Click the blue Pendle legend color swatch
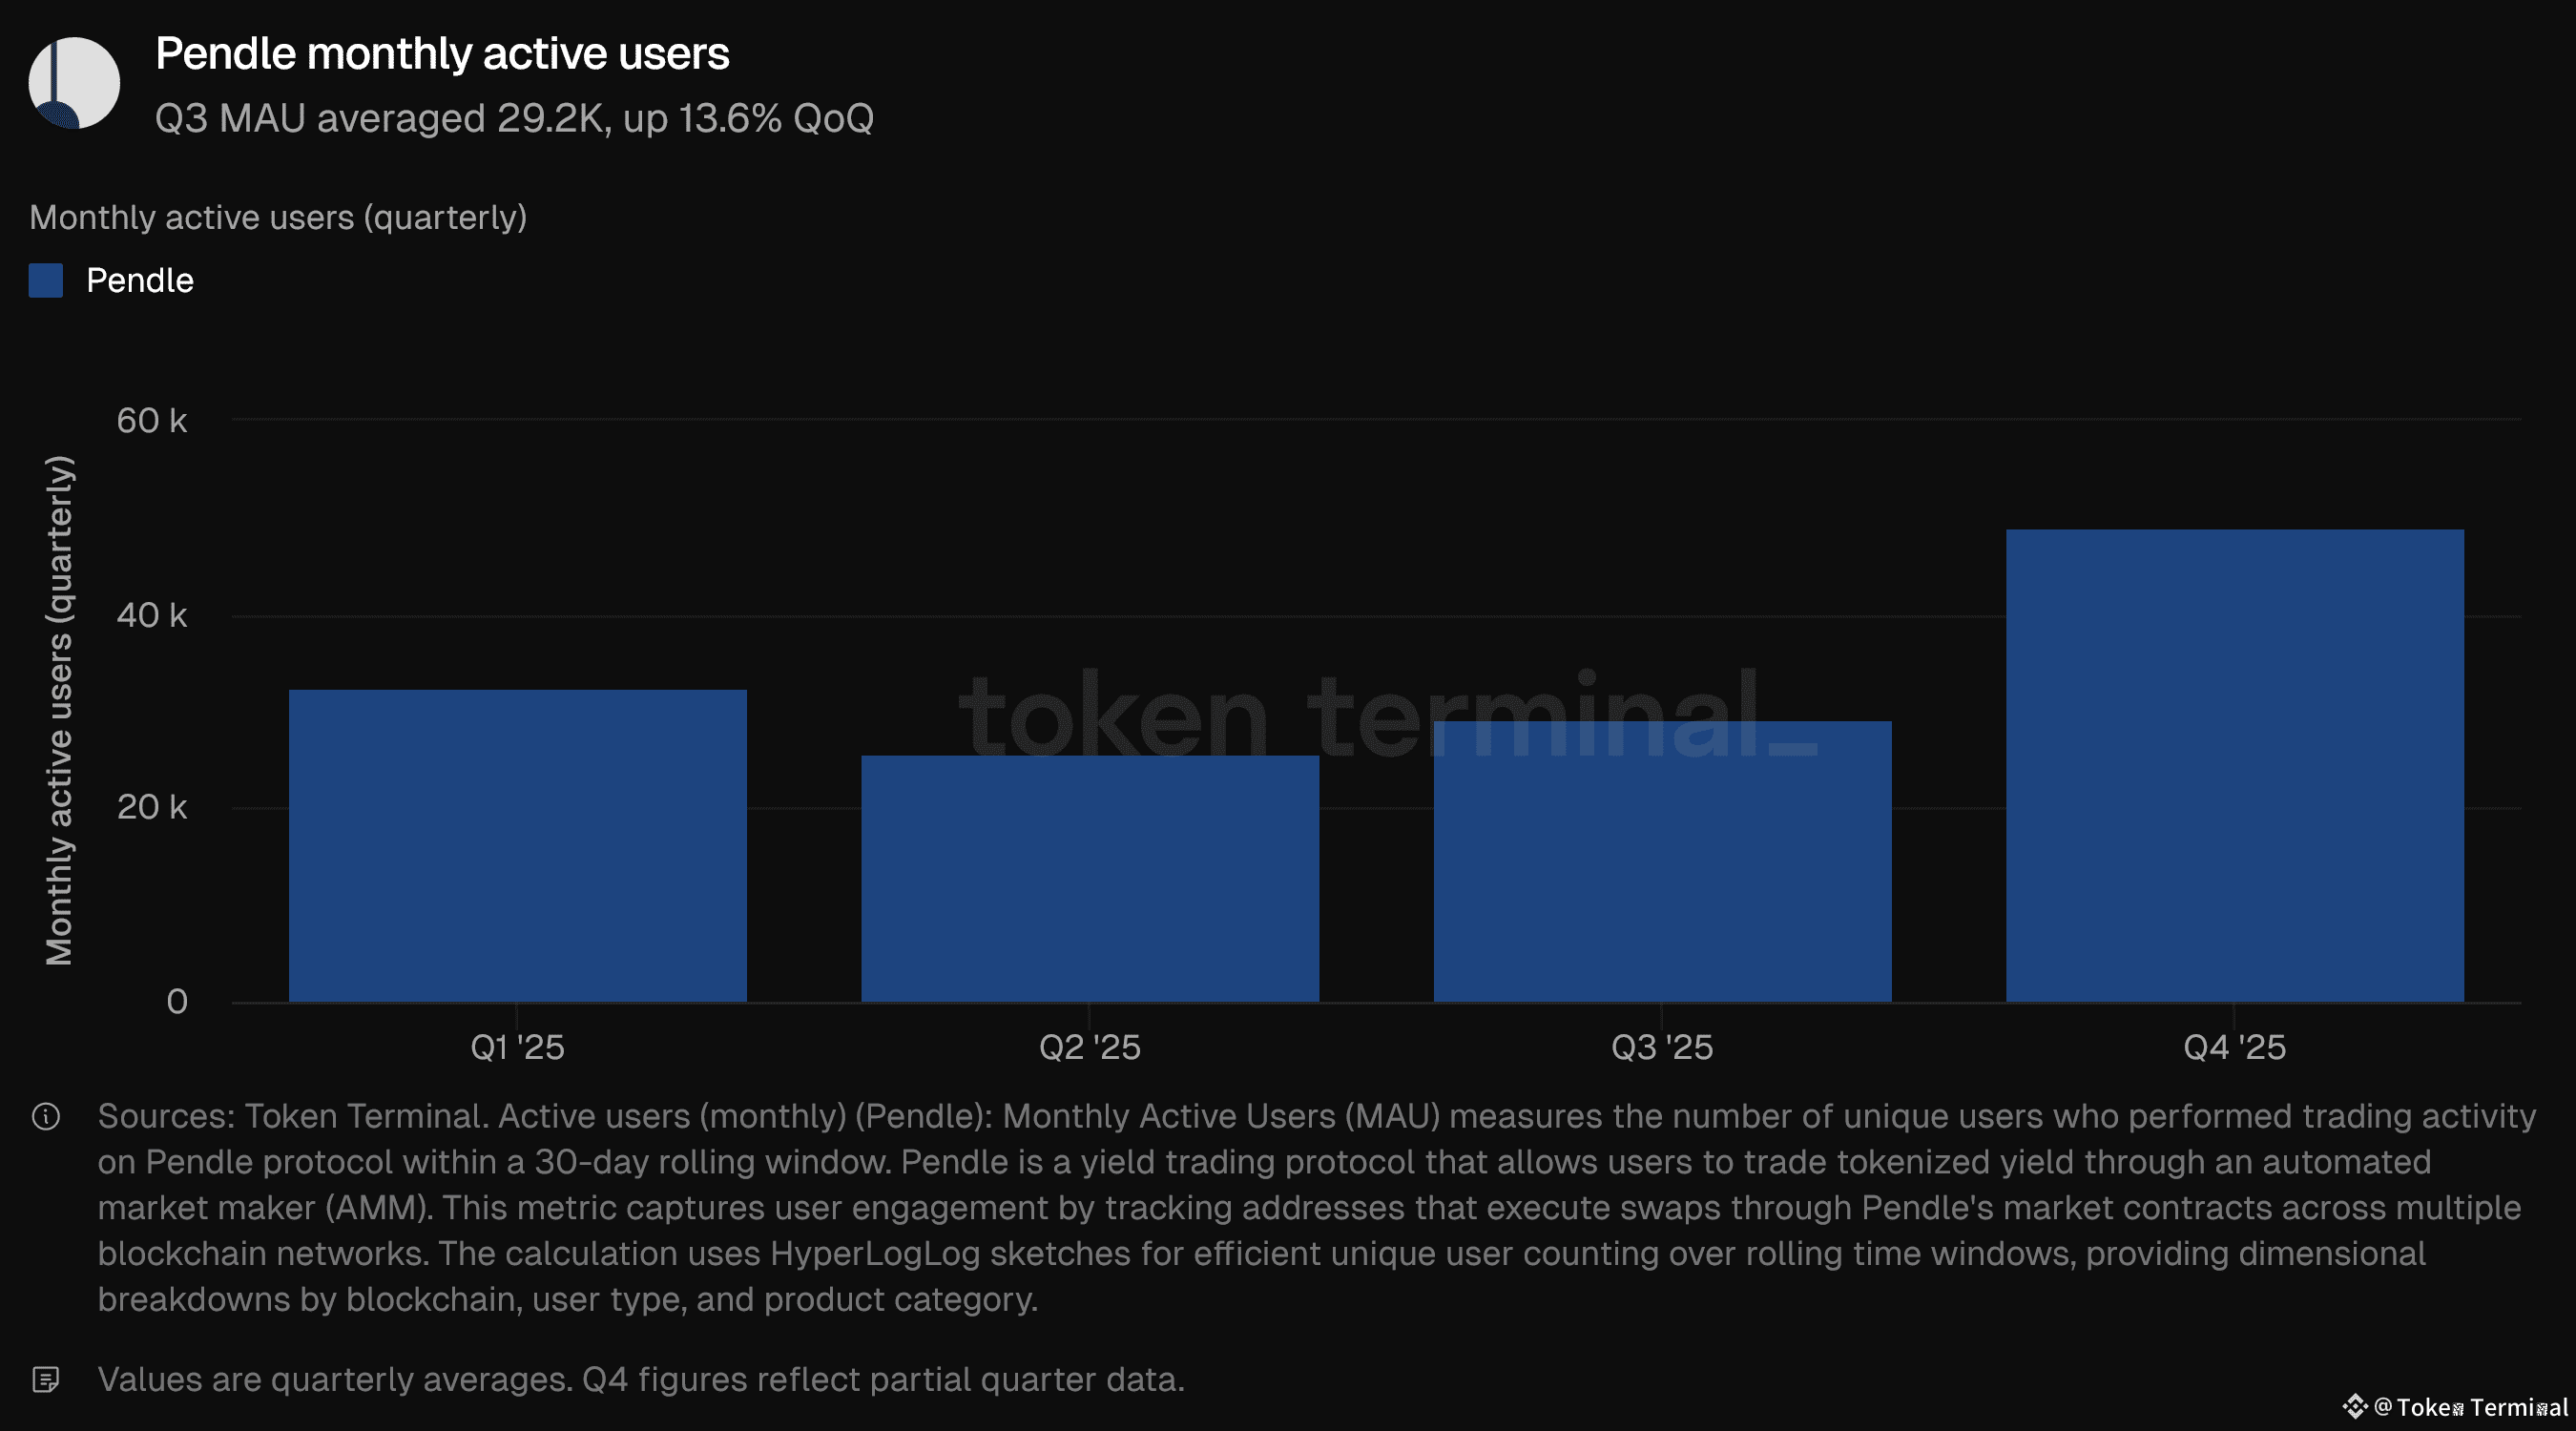The width and height of the screenshot is (2576, 1431). point(46,280)
